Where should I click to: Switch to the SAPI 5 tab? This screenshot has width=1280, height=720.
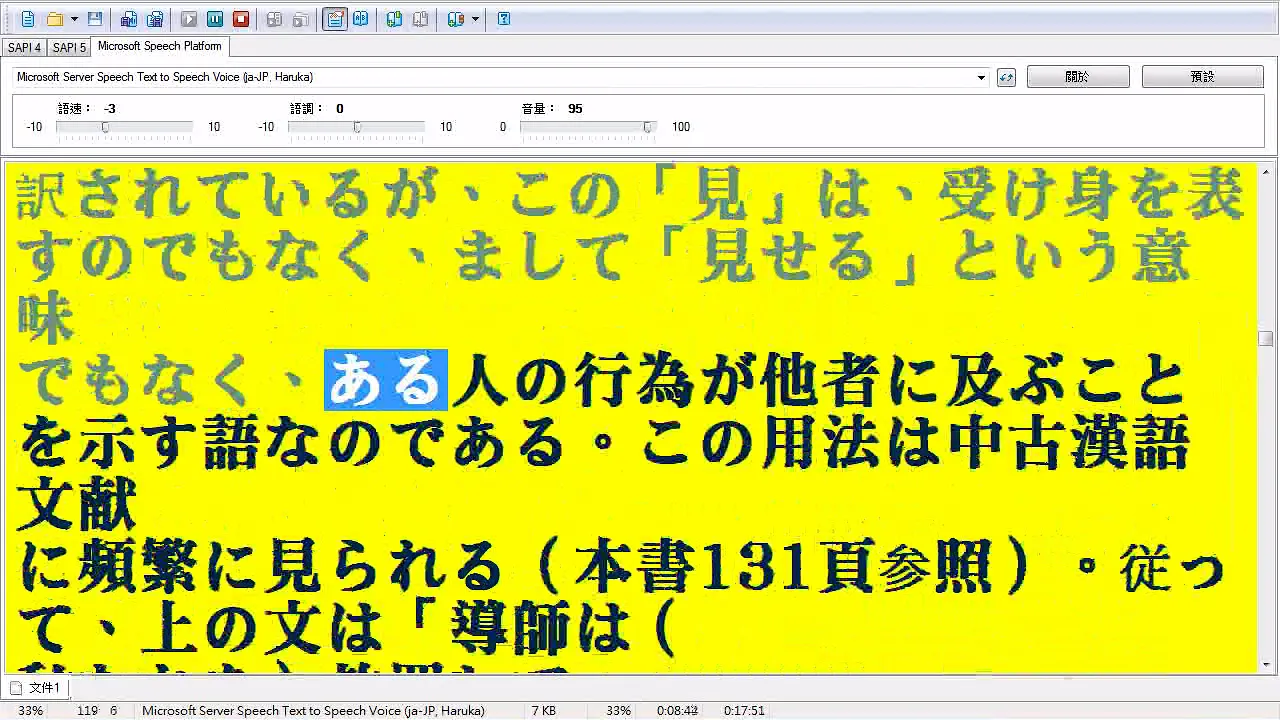point(69,47)
